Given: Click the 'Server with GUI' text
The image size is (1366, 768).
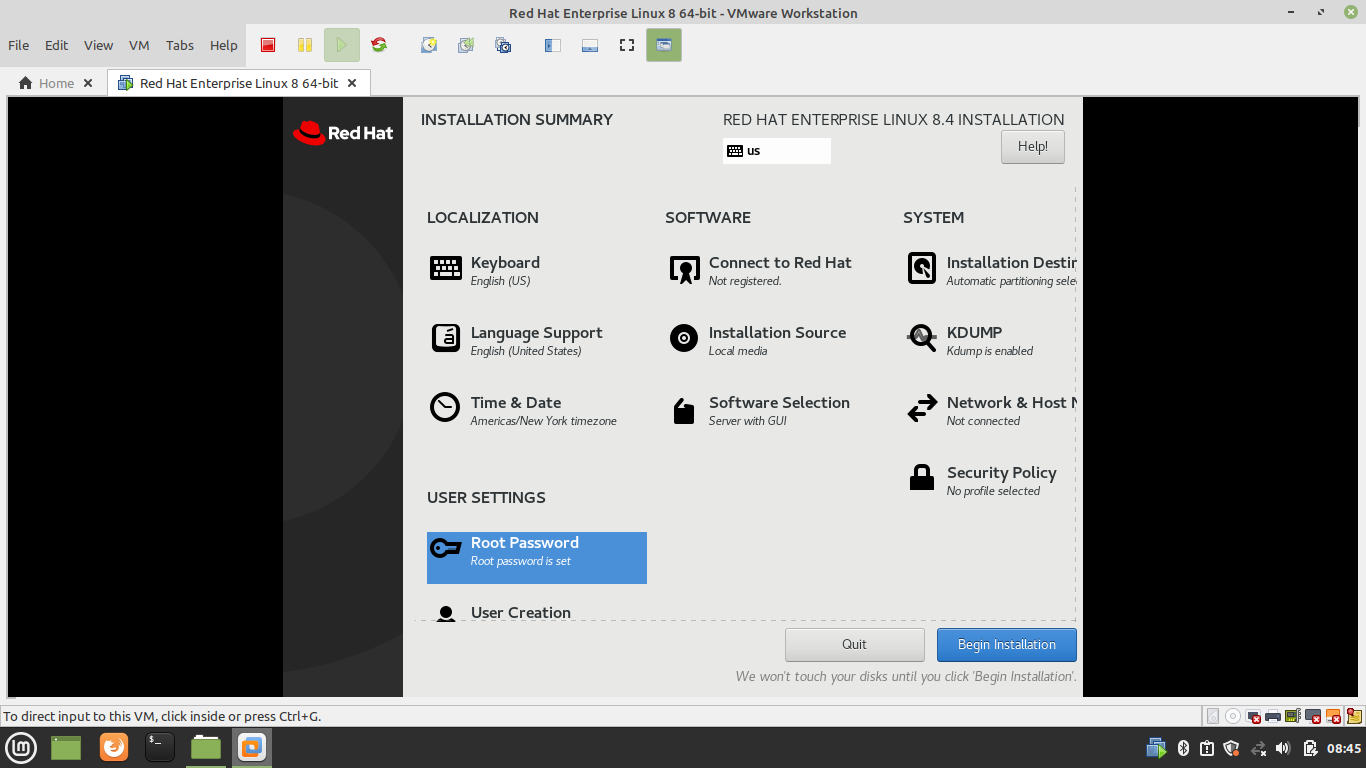Looking at the screenshot, I should click(x=748, y=421).
